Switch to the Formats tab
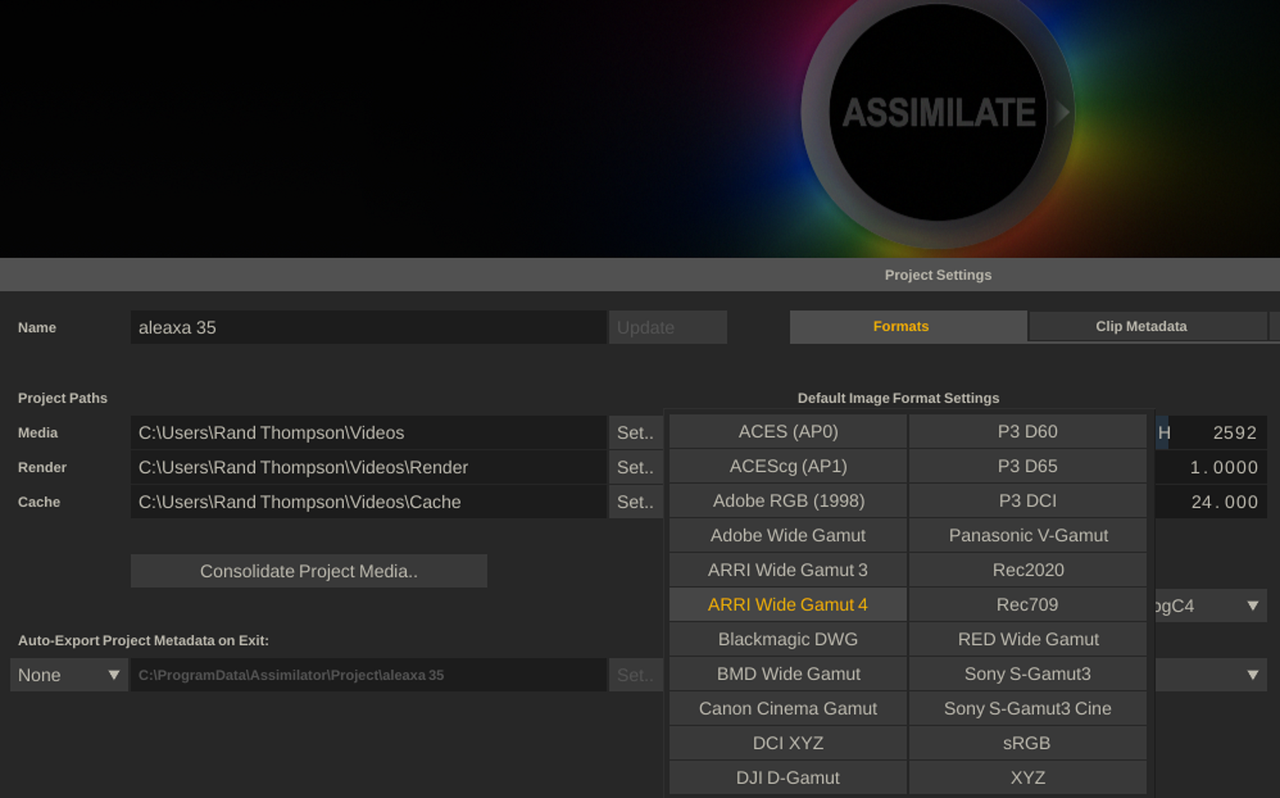This screenshot has height=798, width=1280. pos(908,326)
